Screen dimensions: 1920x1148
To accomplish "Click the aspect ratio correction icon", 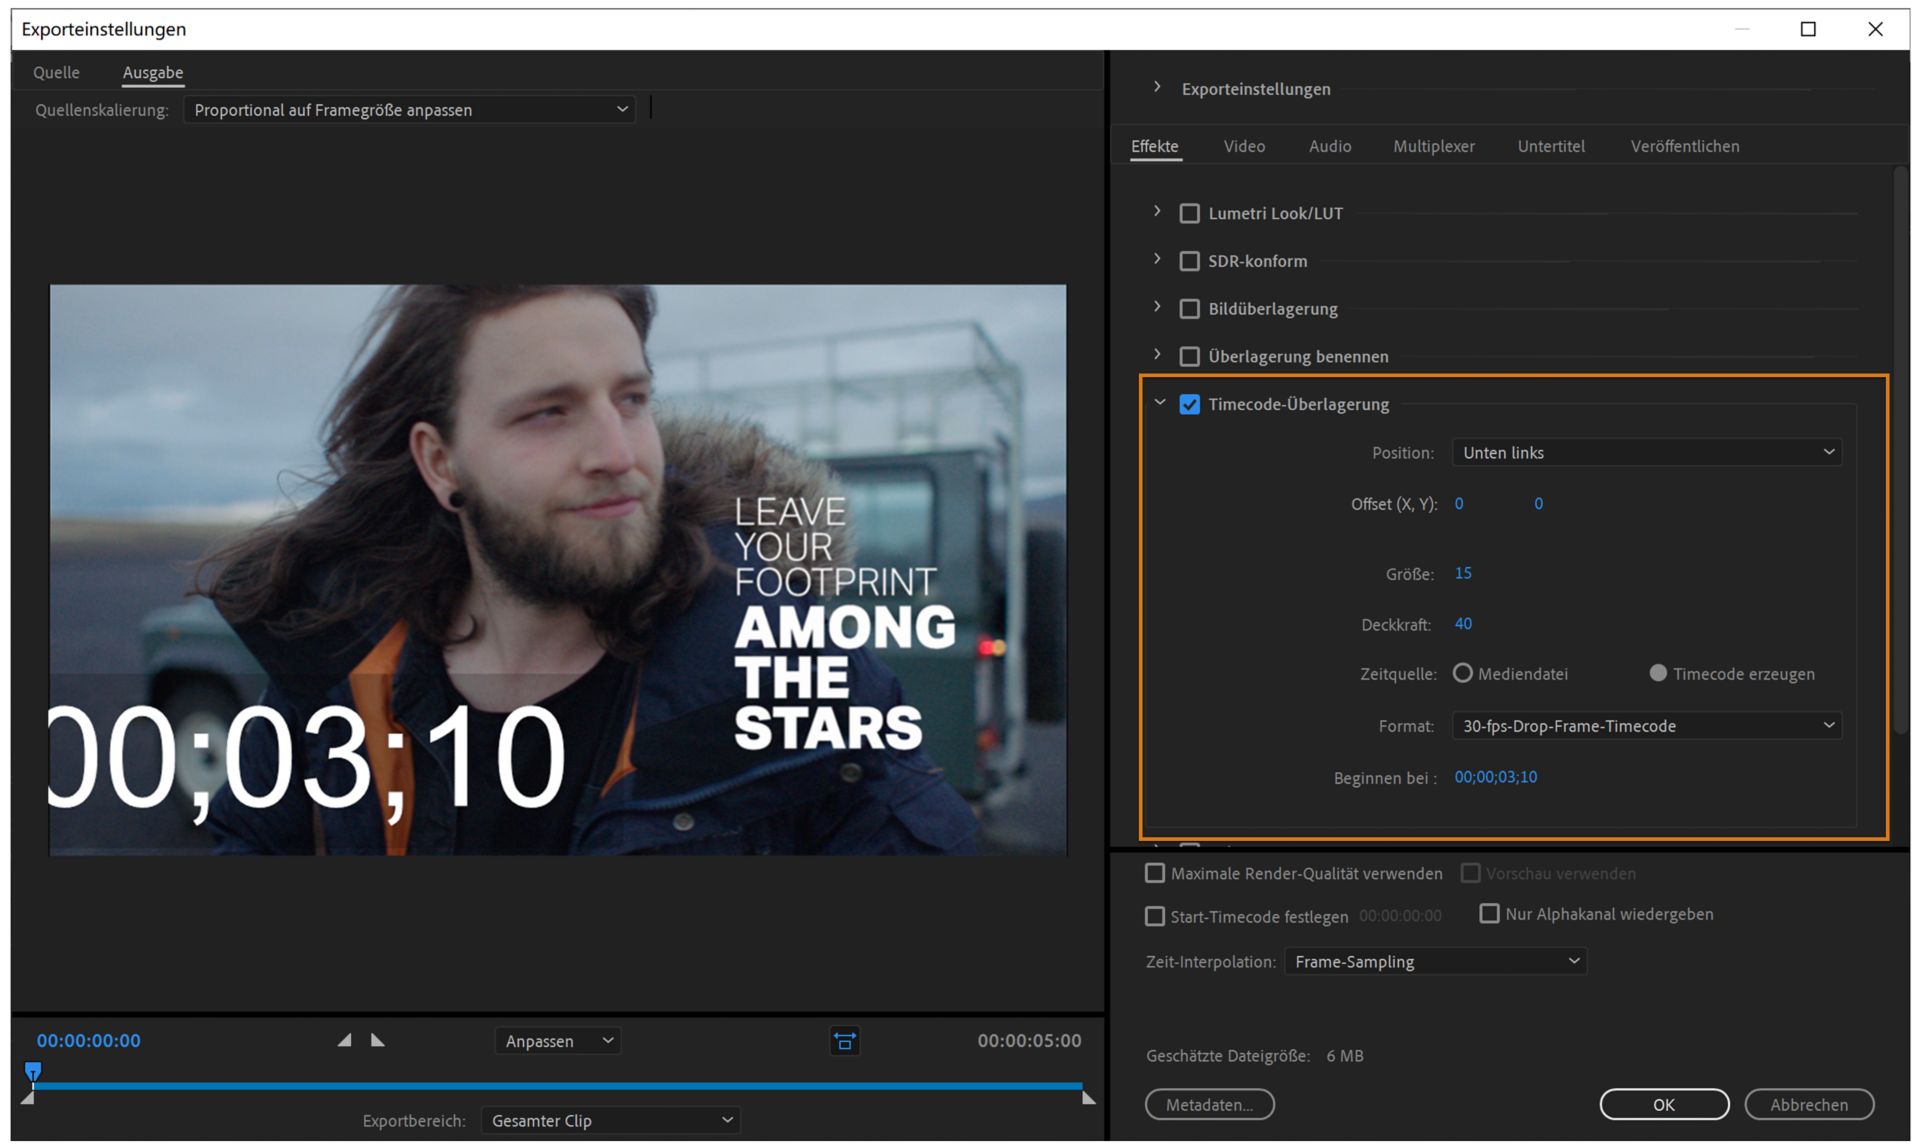I will coord(844,1041).
